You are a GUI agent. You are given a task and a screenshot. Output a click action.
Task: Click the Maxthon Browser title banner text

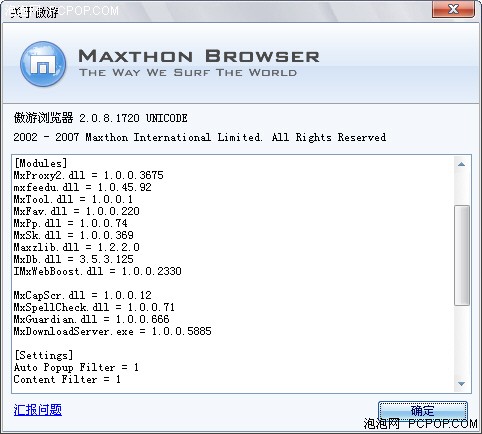[x=199, y=56]
